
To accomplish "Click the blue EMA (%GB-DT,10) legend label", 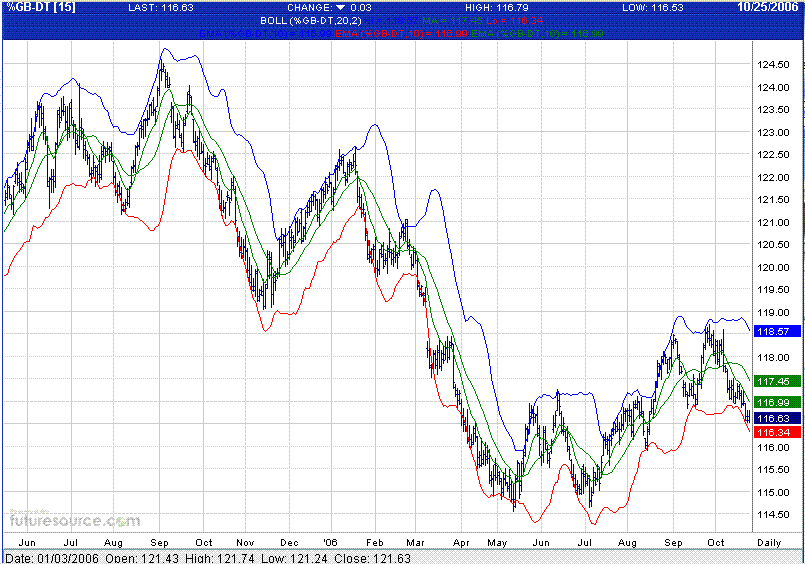I will pyautogui.click(x=265, y=34).
